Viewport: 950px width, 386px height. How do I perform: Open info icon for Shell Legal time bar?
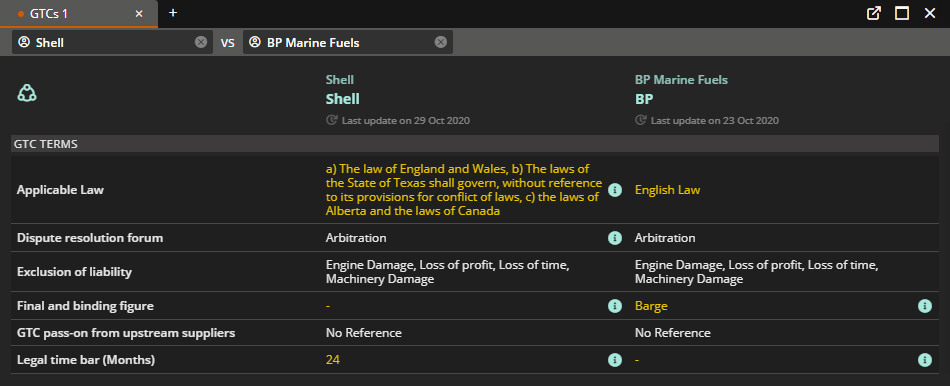click(x=615, y=360)
